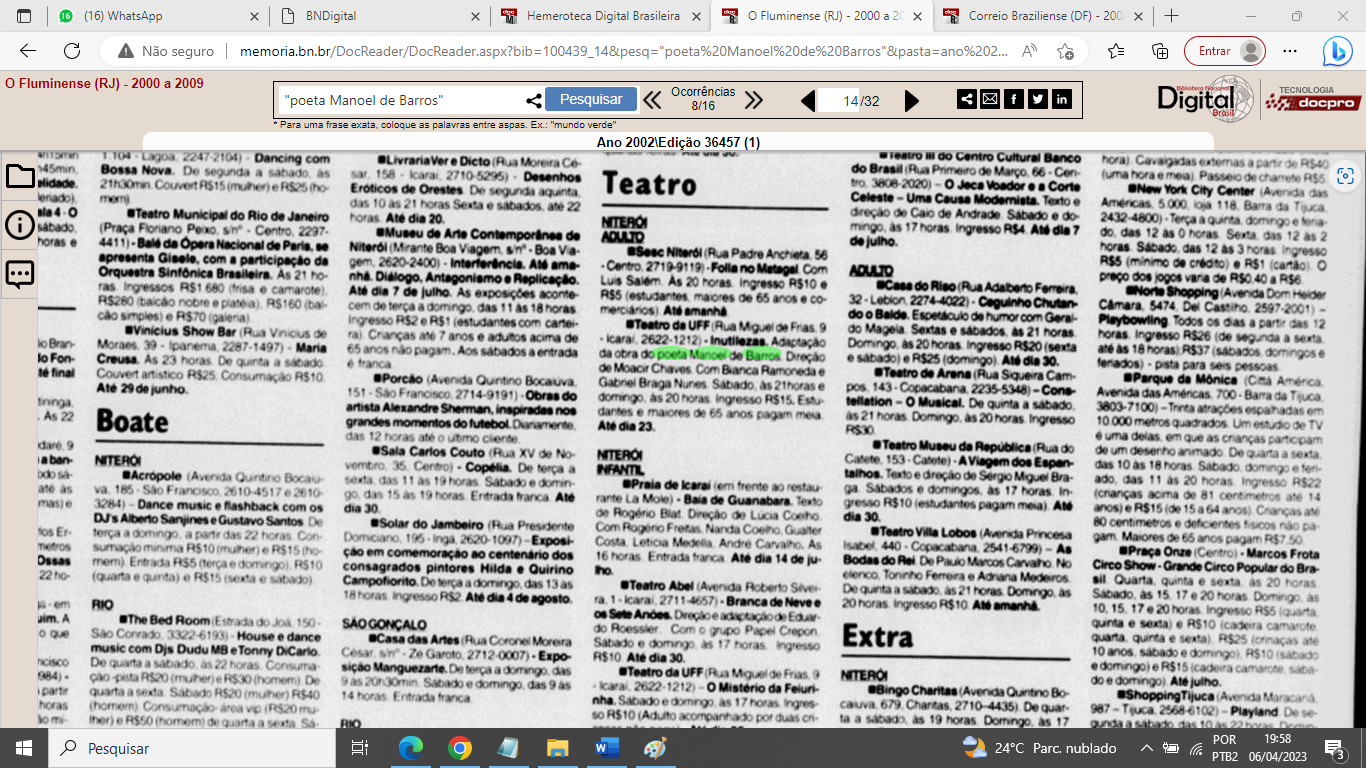Image resolution: width=1366 pixels, height=768 pixels.
Task: Go to previous occurrence double-chevron
Action: 652,100
